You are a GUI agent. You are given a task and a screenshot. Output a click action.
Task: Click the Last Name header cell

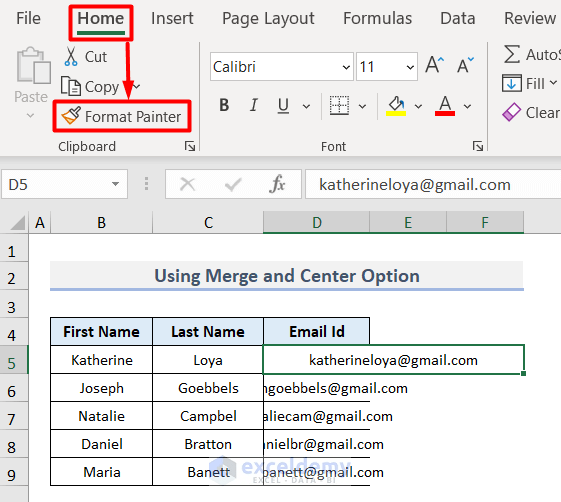208,331
